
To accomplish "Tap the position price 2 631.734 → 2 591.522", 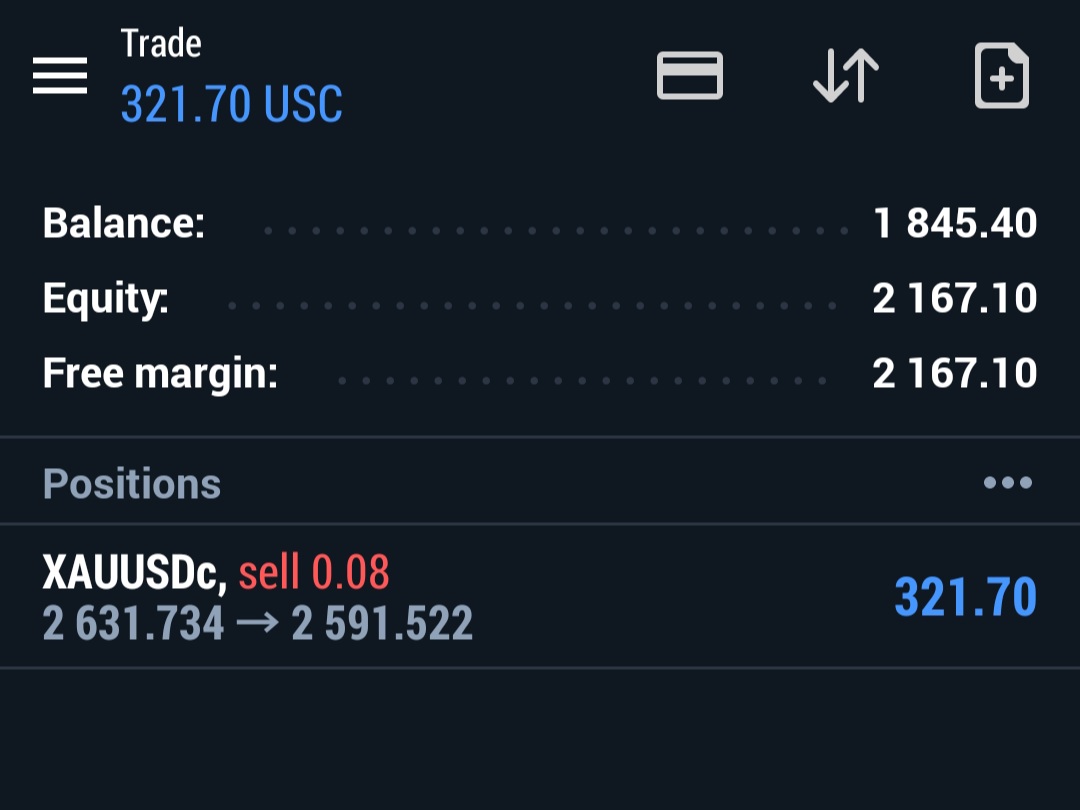I will pyautogui.click(x=258, y=623).
